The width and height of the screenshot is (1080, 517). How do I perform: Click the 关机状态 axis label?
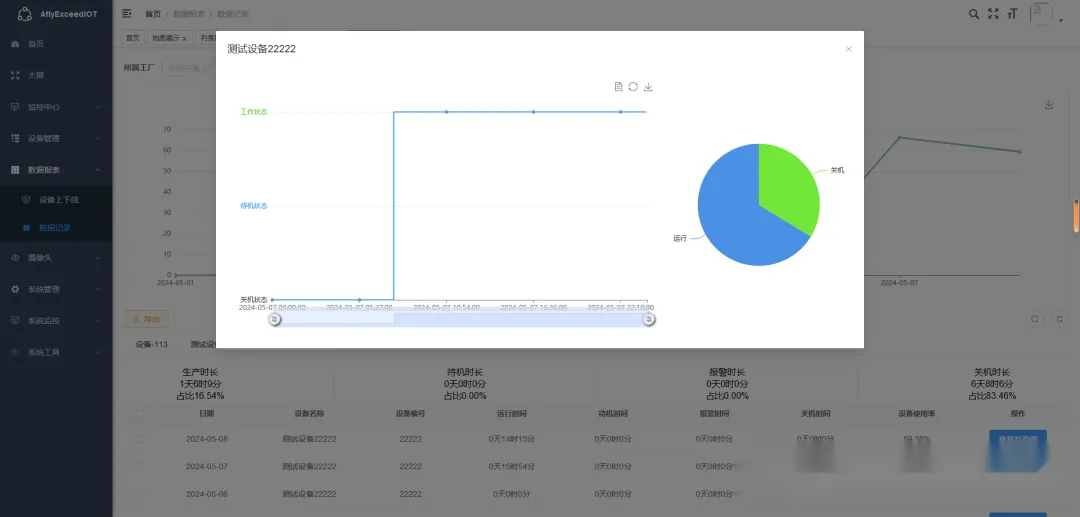click(x=253, y=299)
